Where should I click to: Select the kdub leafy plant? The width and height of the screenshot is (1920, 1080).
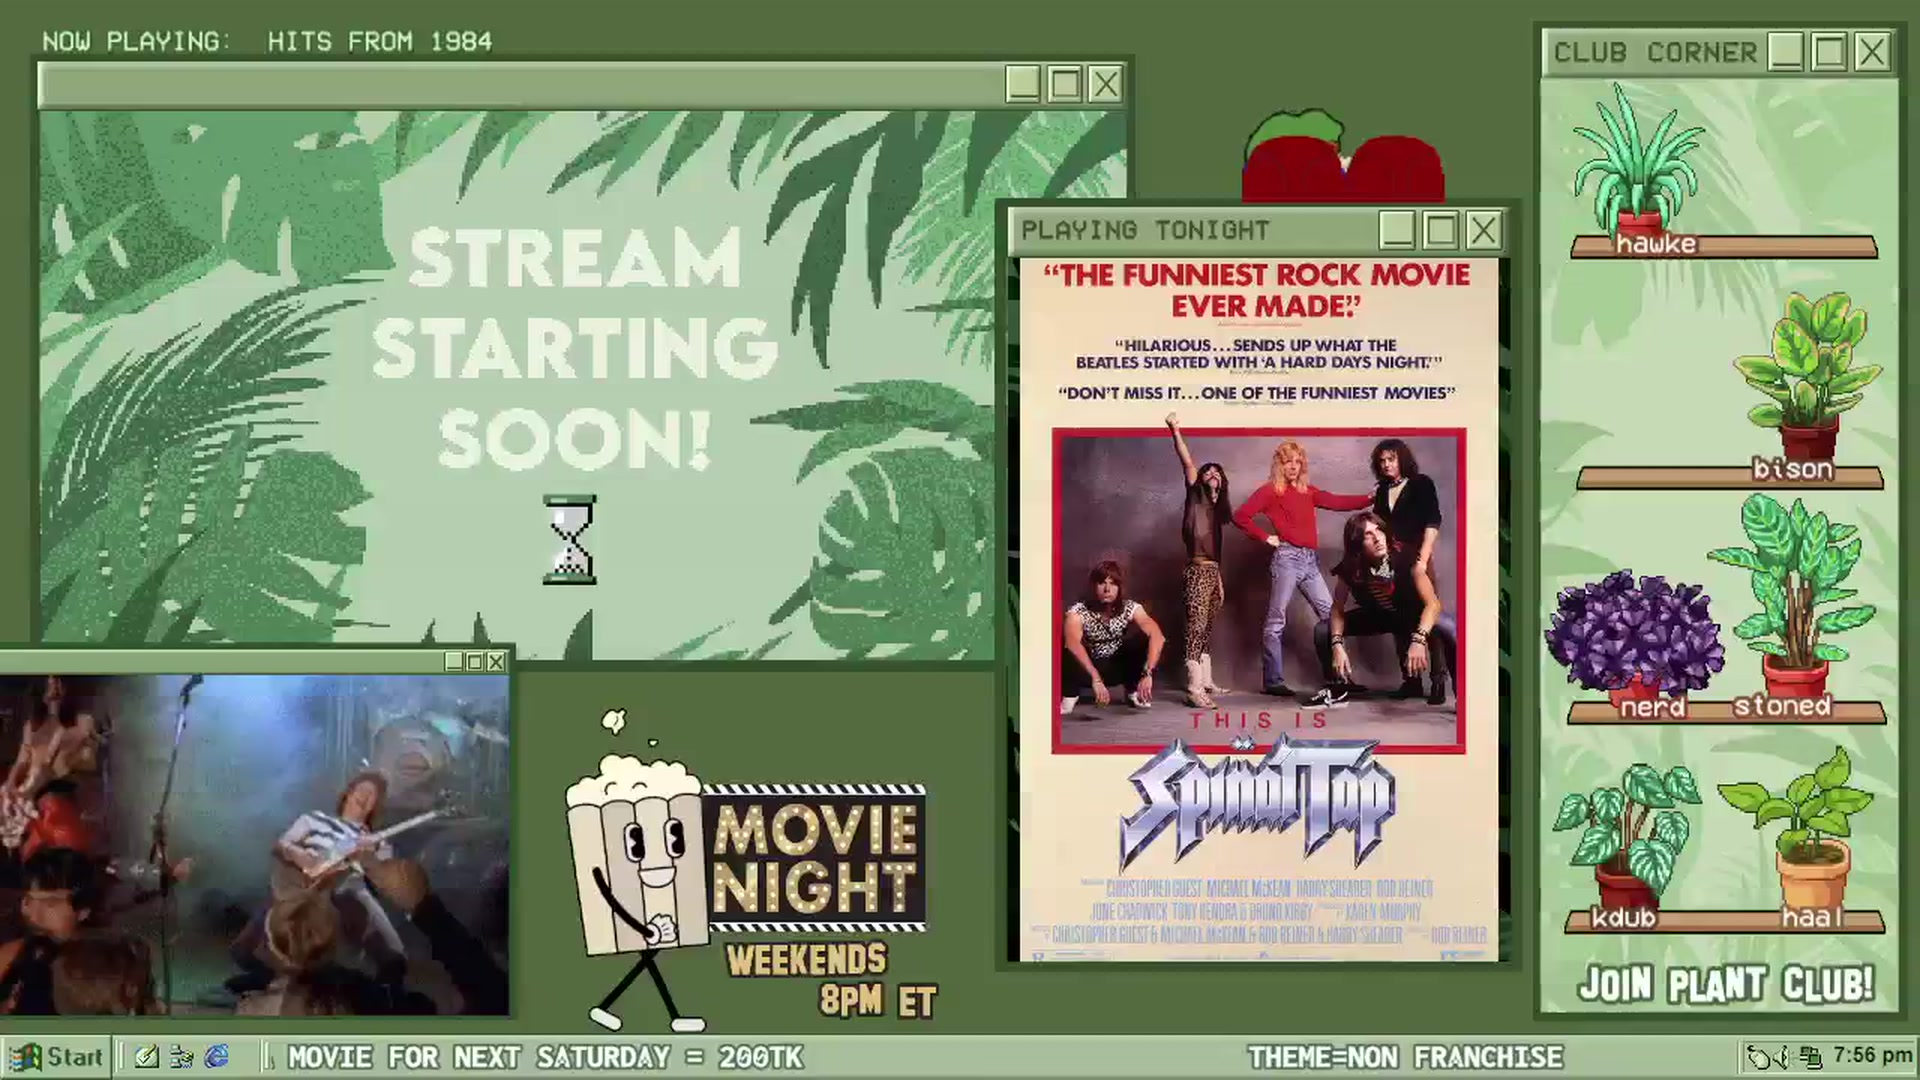1625,835
